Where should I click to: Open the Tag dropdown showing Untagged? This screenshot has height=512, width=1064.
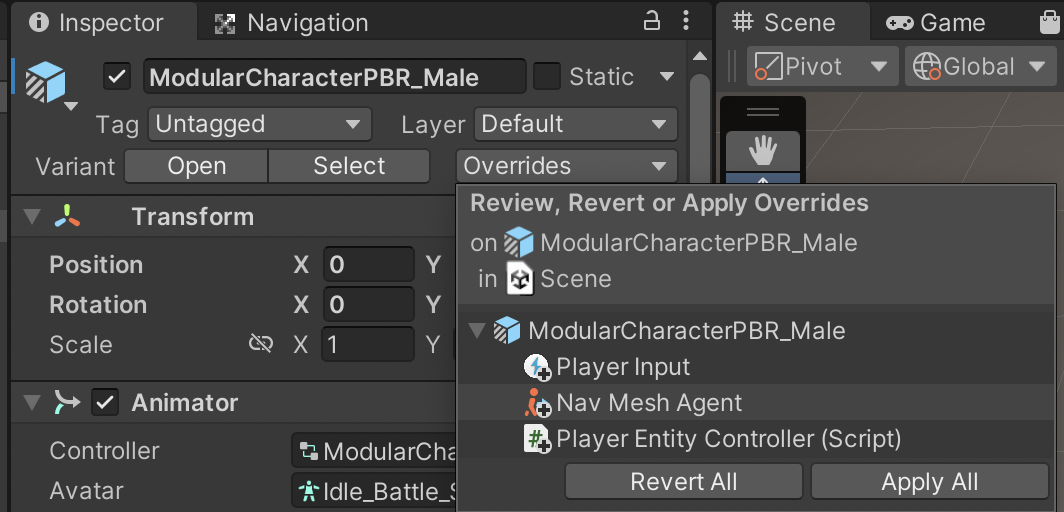pyautogui.click(x=260, y=125)
